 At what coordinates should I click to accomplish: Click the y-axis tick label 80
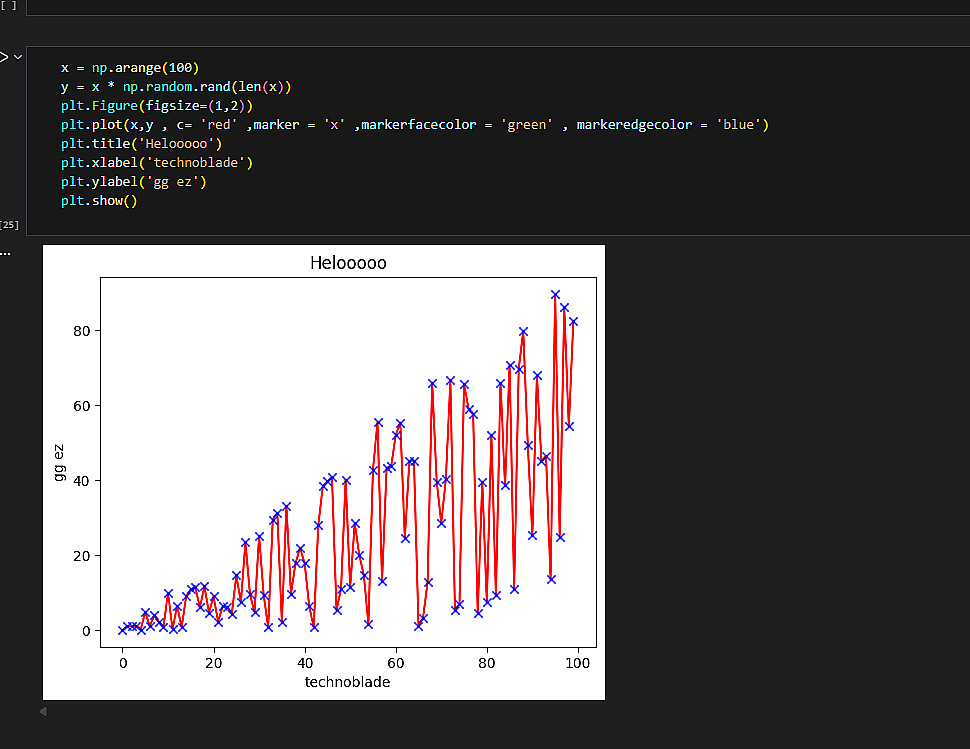point(84,331)
